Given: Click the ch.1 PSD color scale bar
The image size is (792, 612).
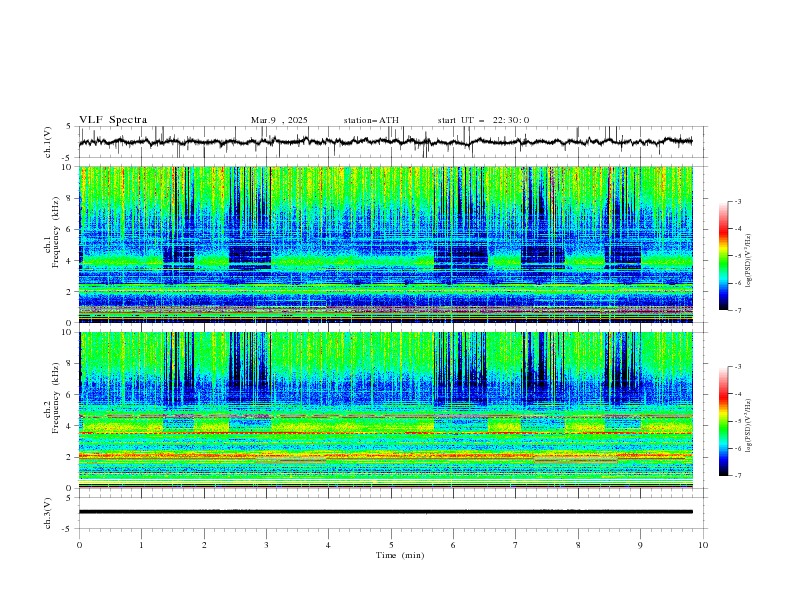Looking at the screenshot, I should coord(724,256).
